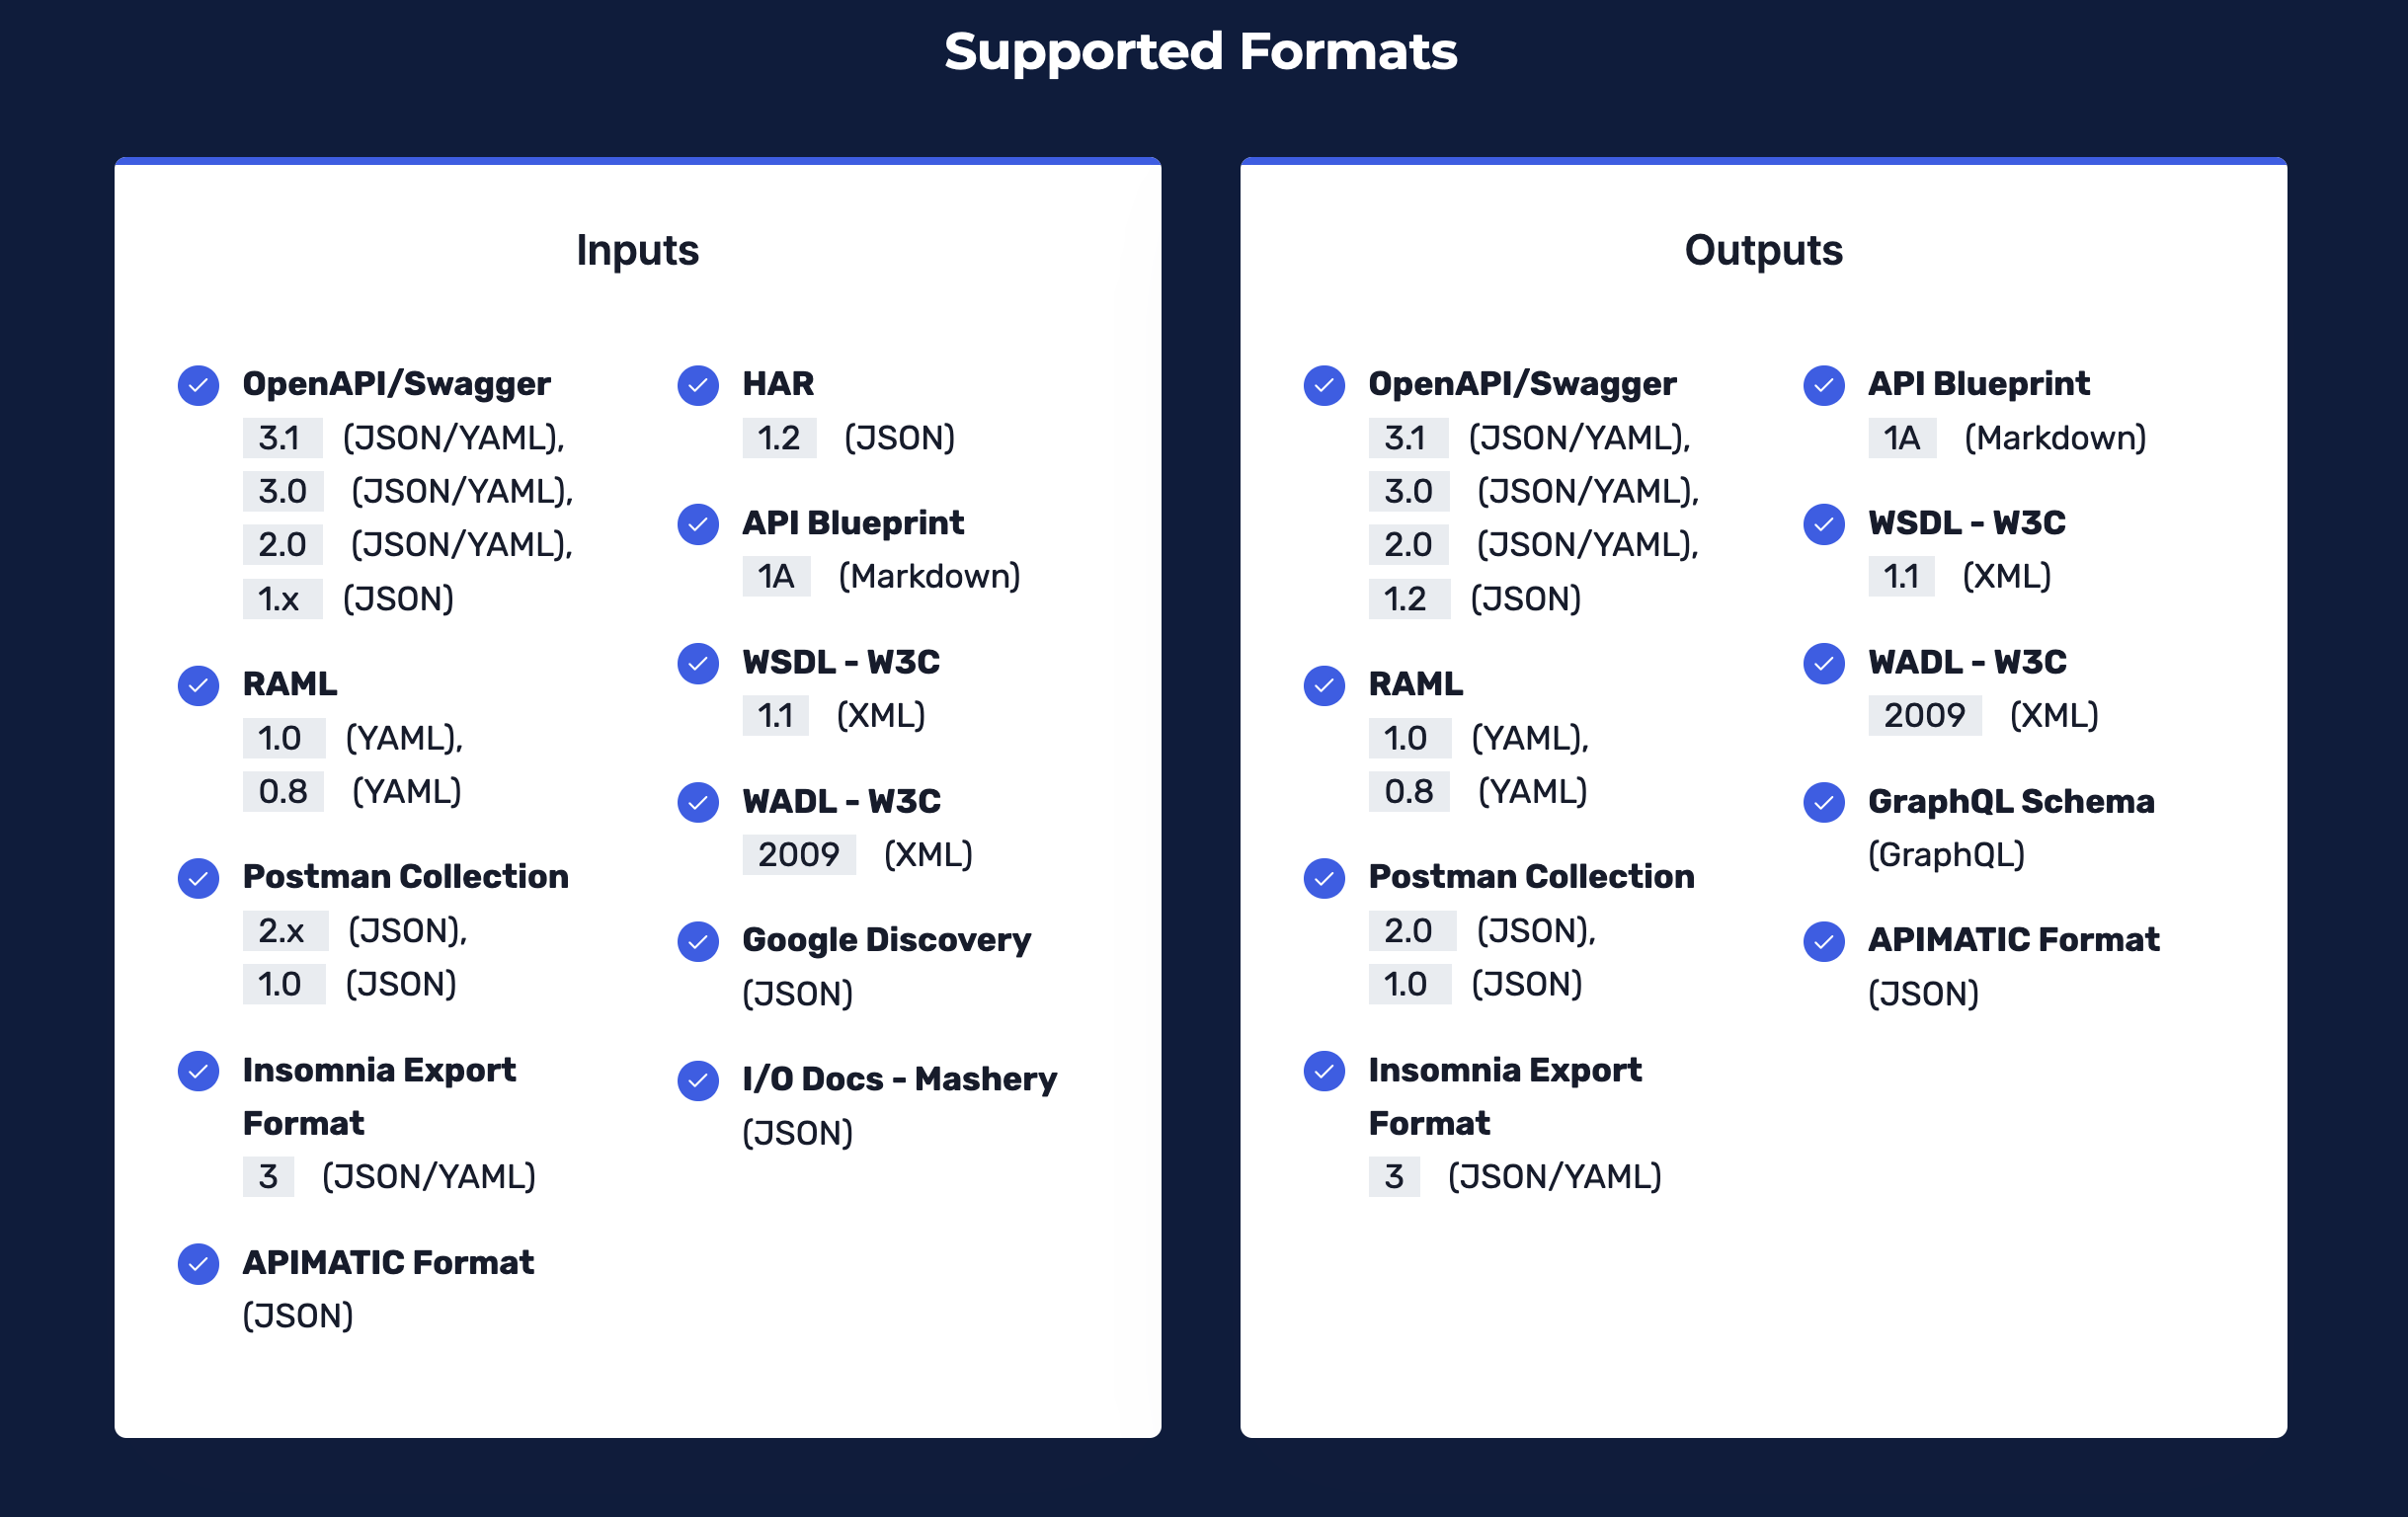Click checkmark beside I/O Docs - Mashery

click(x=698, y=1080)
